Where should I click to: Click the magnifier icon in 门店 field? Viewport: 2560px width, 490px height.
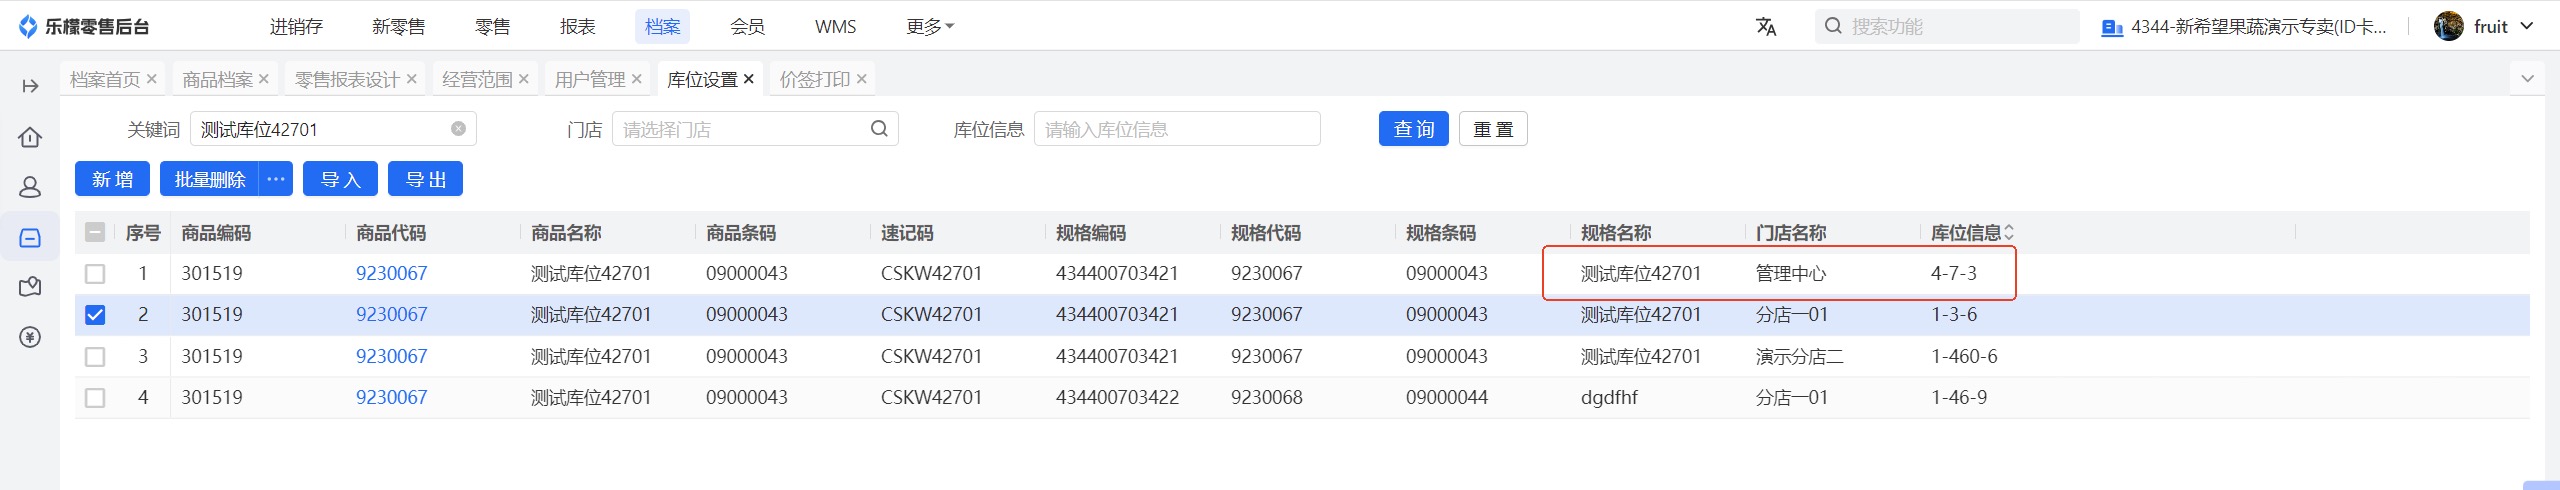point(879,129)
